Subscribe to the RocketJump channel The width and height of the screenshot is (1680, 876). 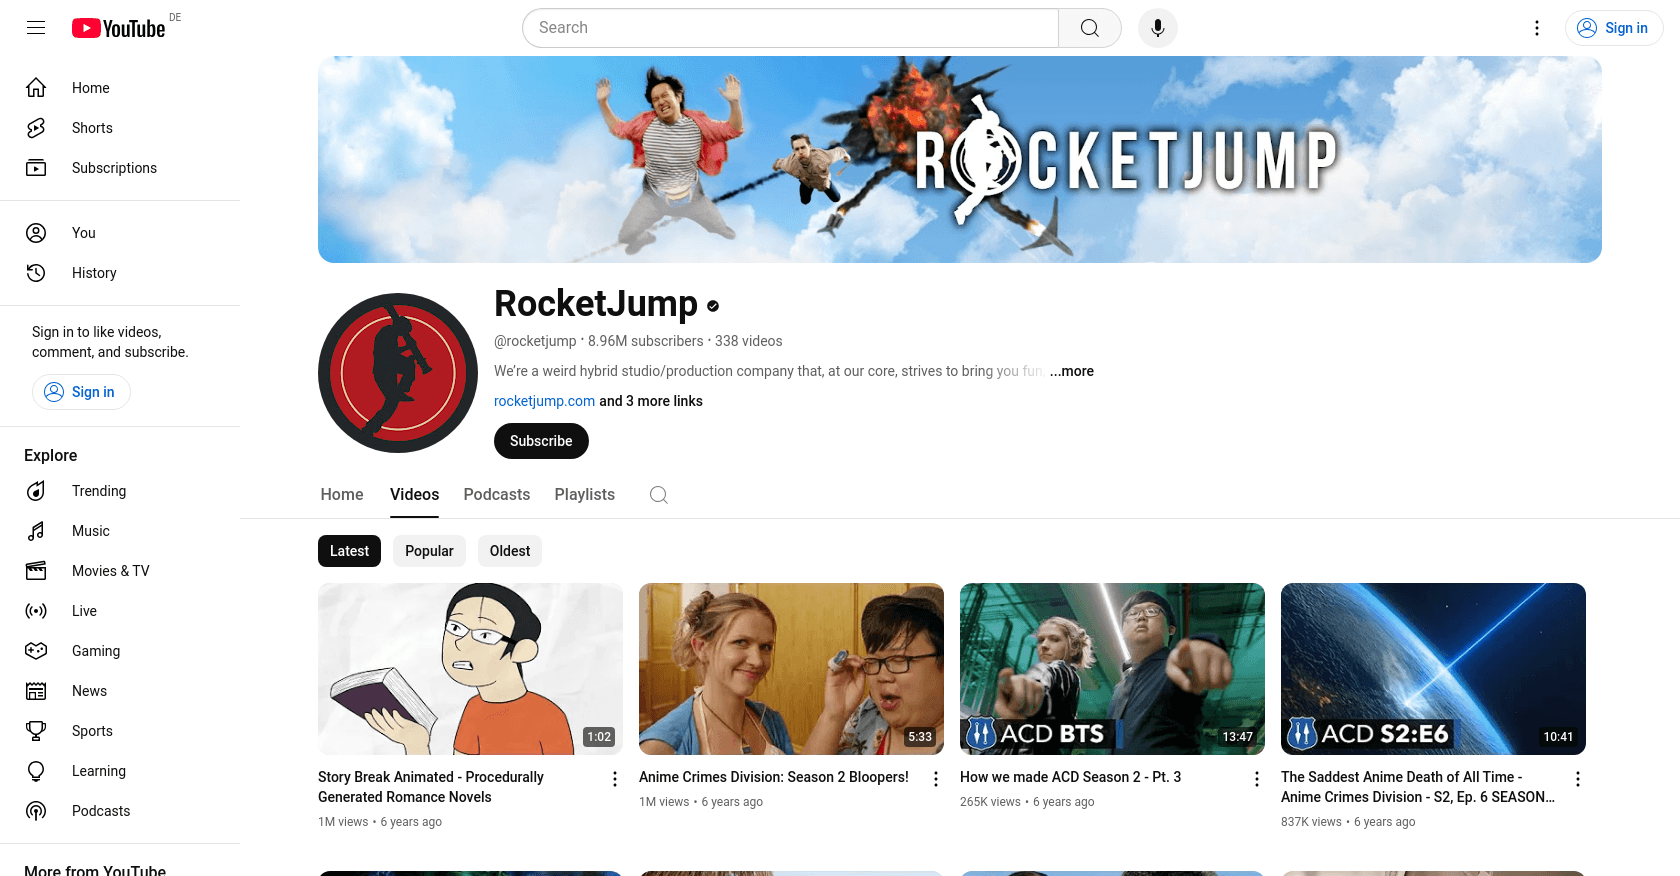click(541, 441)
